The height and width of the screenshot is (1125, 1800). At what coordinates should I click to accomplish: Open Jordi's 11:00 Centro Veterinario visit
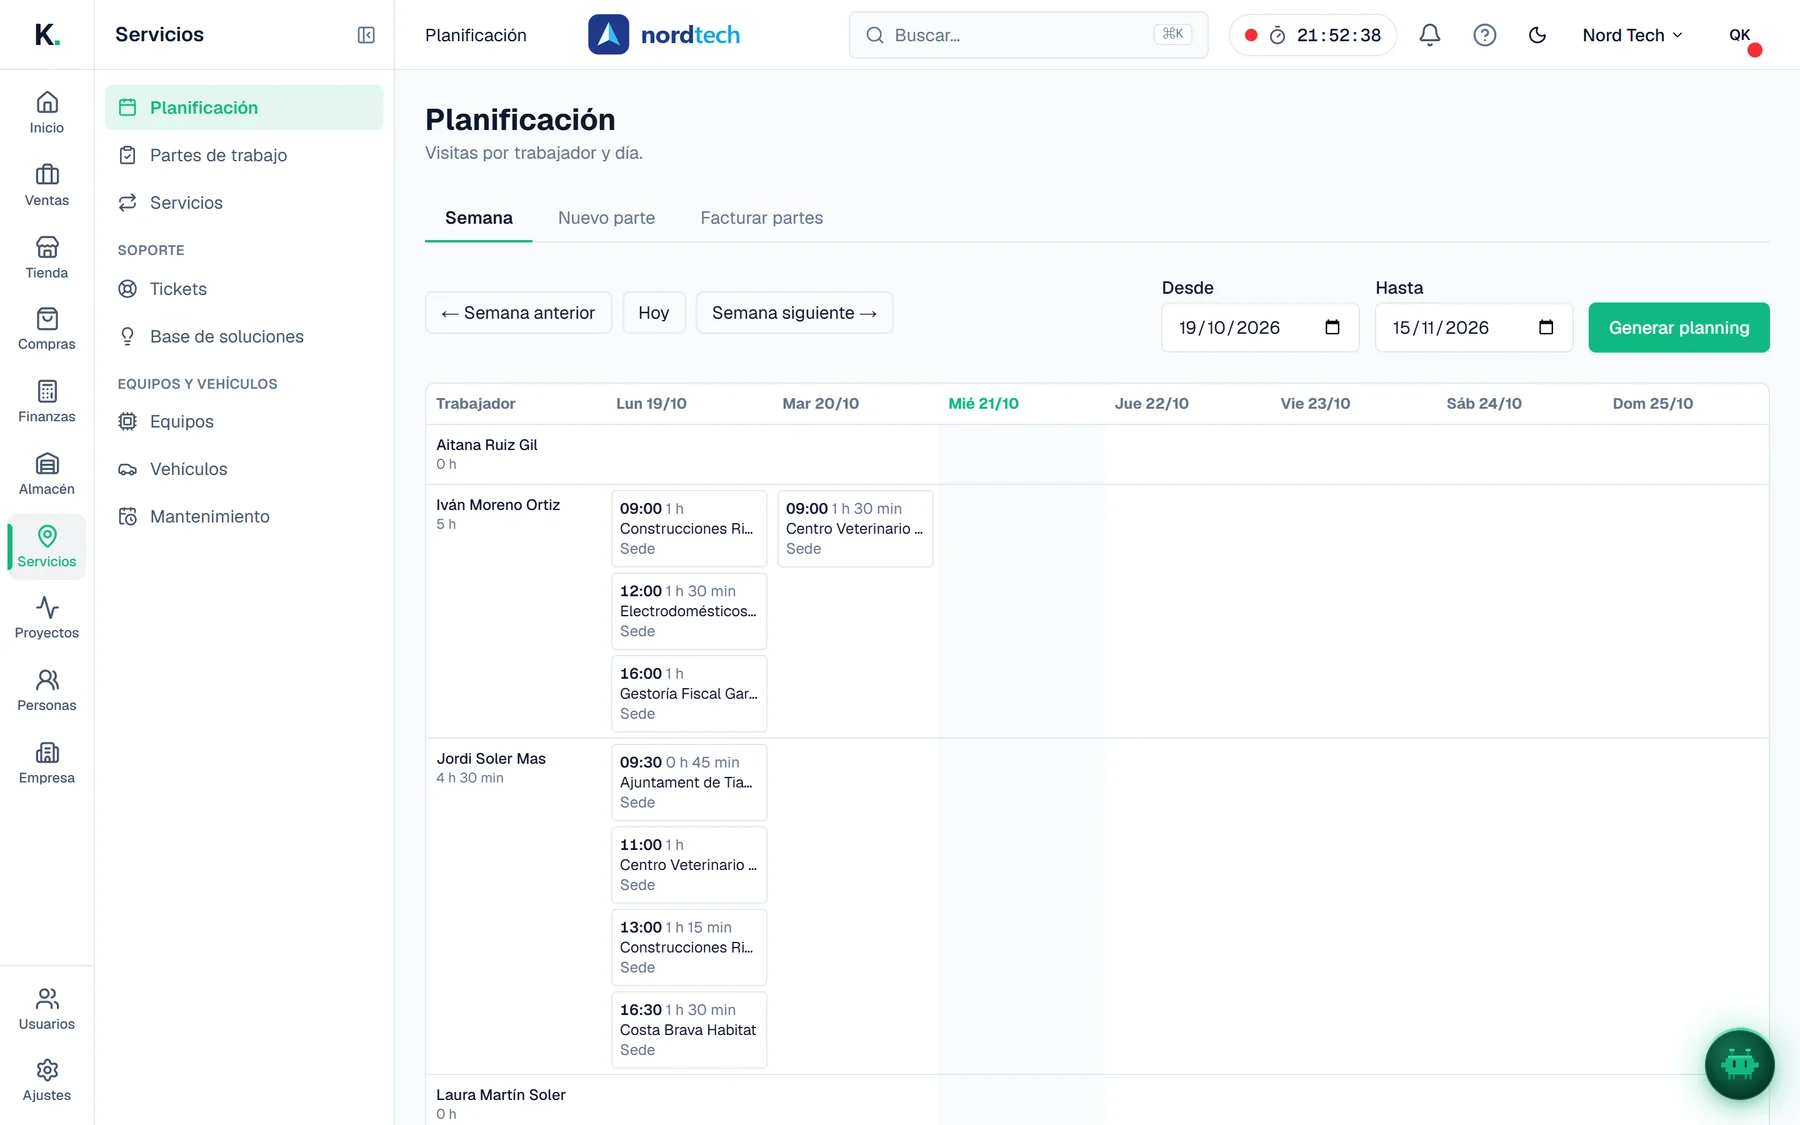click(689, 865)
